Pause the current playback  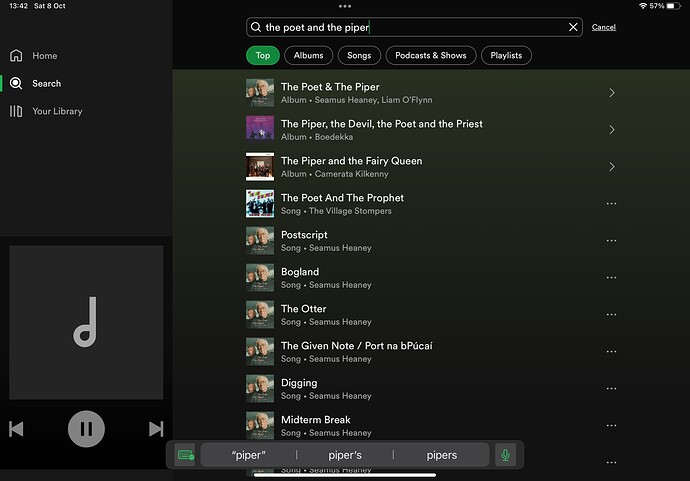point(86,429)
